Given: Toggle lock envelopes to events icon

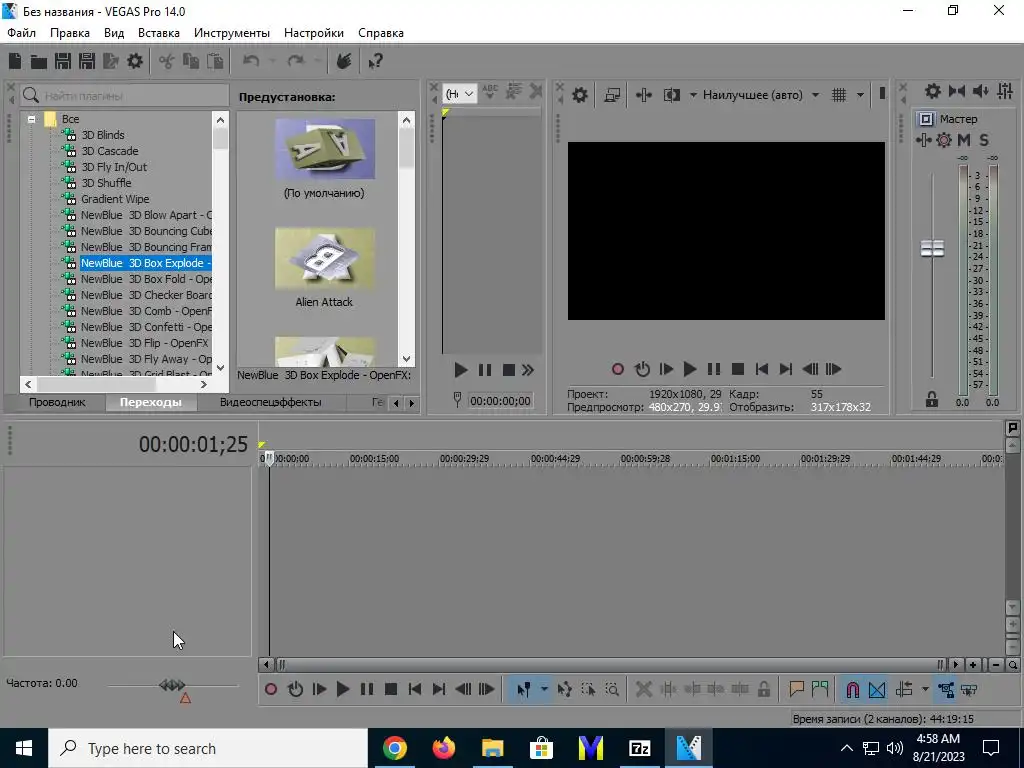Looking at the screenshot, I should coord(946,689).
